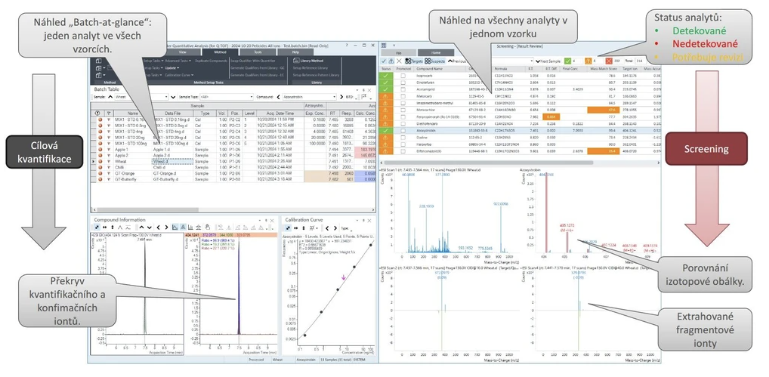Select next compound arrow in Batch Table

pyautogui.click(x=342, y=97)
